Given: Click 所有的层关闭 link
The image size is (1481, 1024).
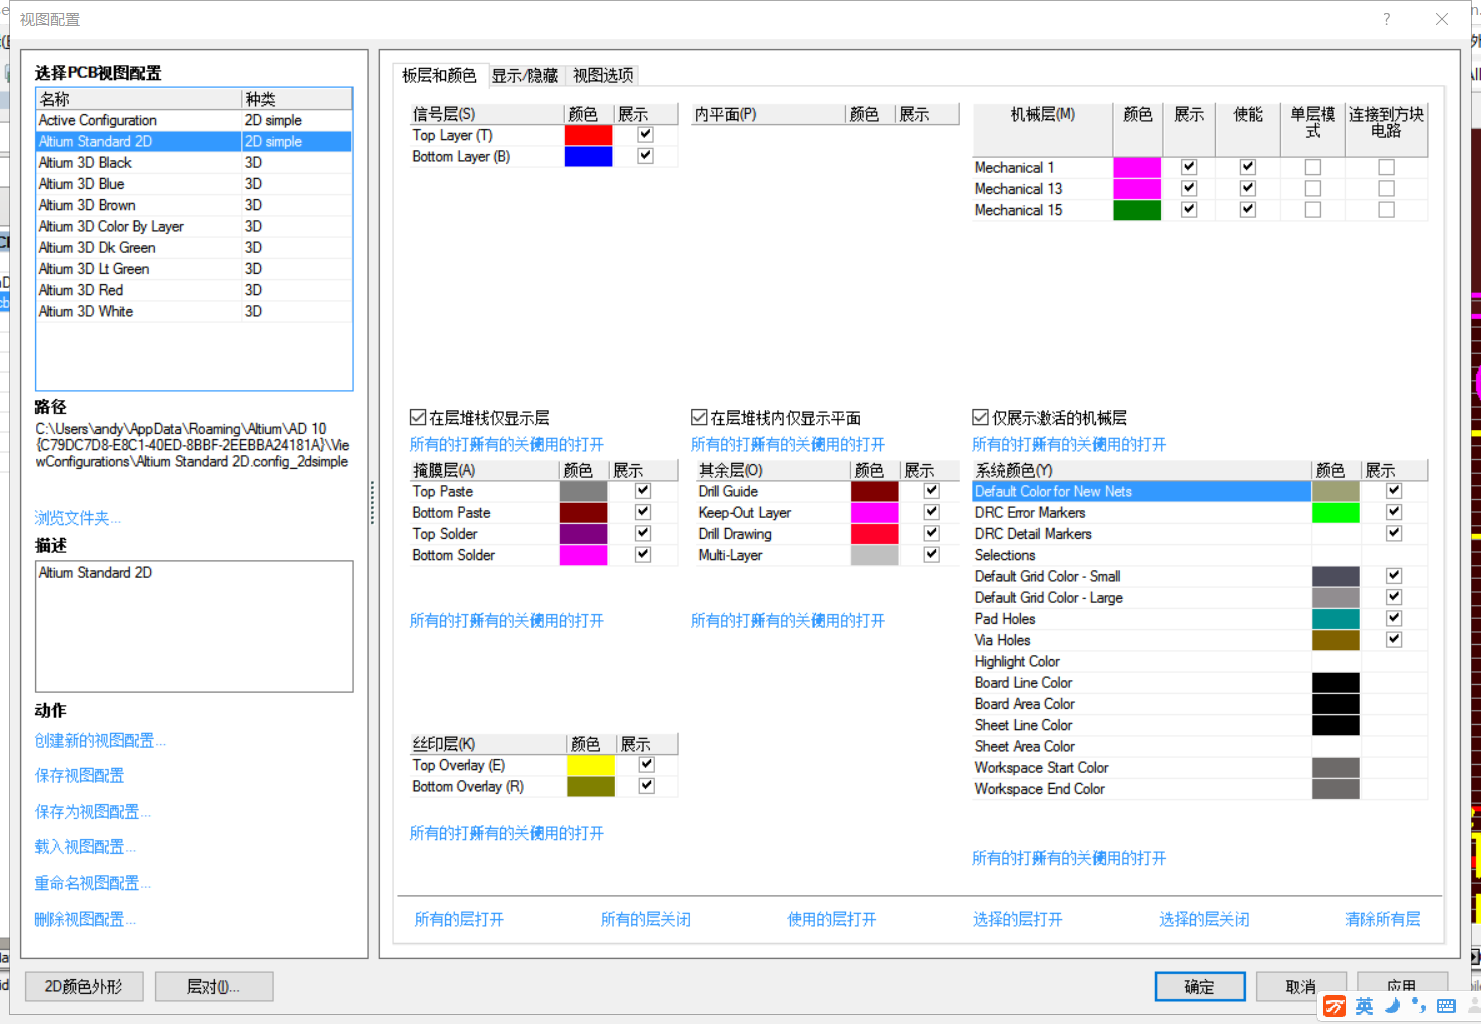Looking at the screenshot, I should click(645, 919).
